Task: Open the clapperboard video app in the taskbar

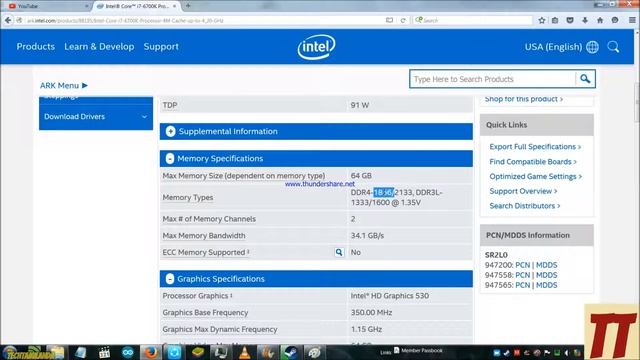Action: pyautogui.click(x=104, y=352)
